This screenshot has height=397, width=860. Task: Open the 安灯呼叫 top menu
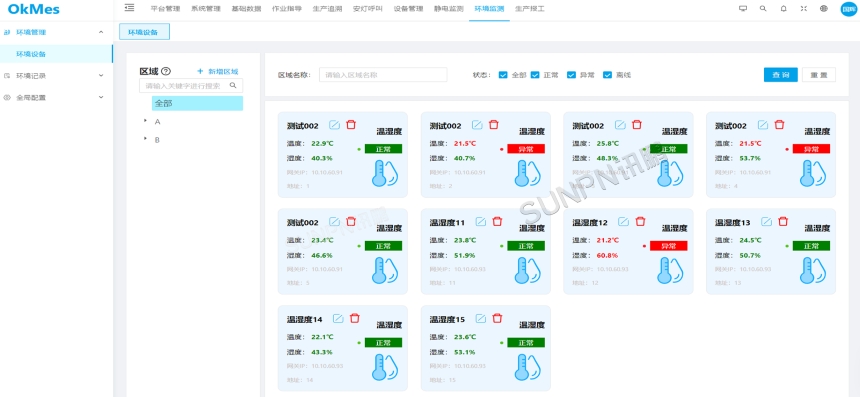[368, 9]
